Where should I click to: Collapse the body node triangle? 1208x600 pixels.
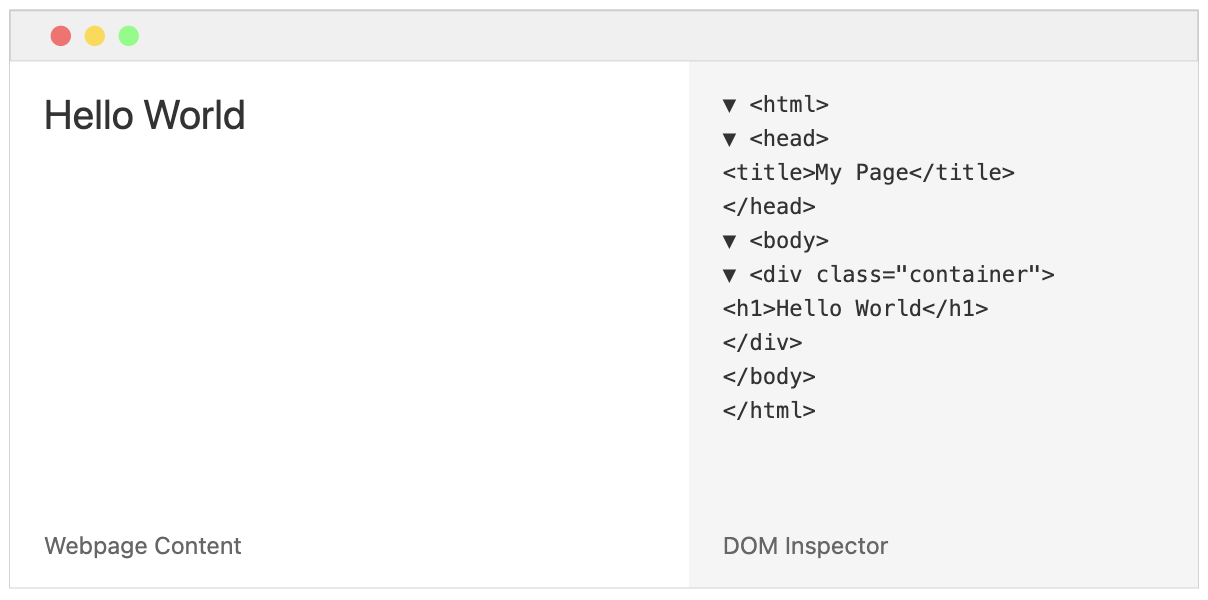tap(730, 241)
